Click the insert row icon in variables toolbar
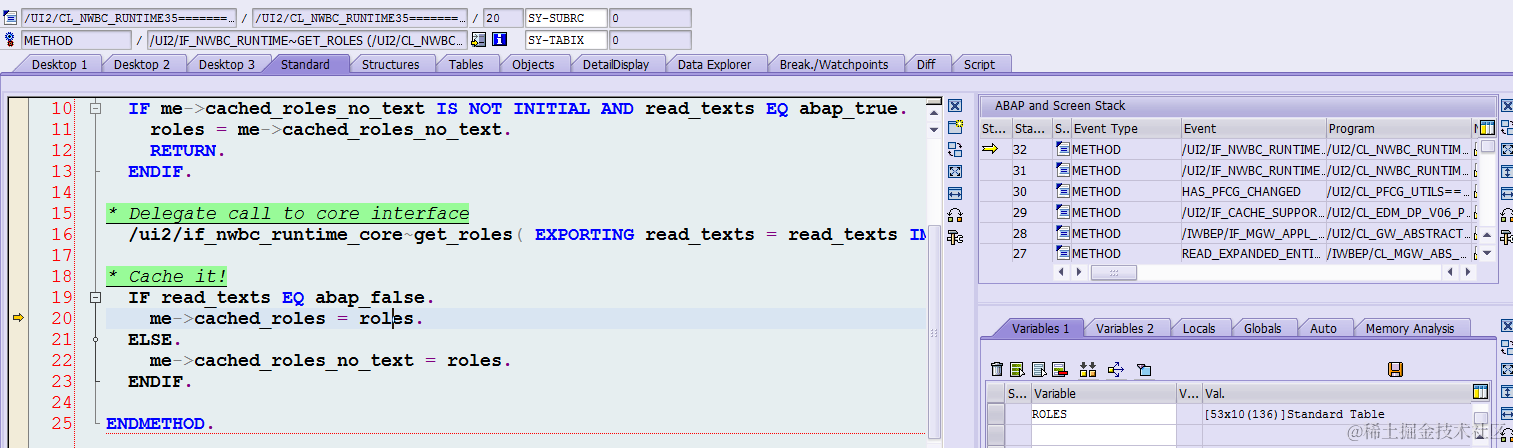This screenshot has width=1513, height=448. (x=1017, y=369)
